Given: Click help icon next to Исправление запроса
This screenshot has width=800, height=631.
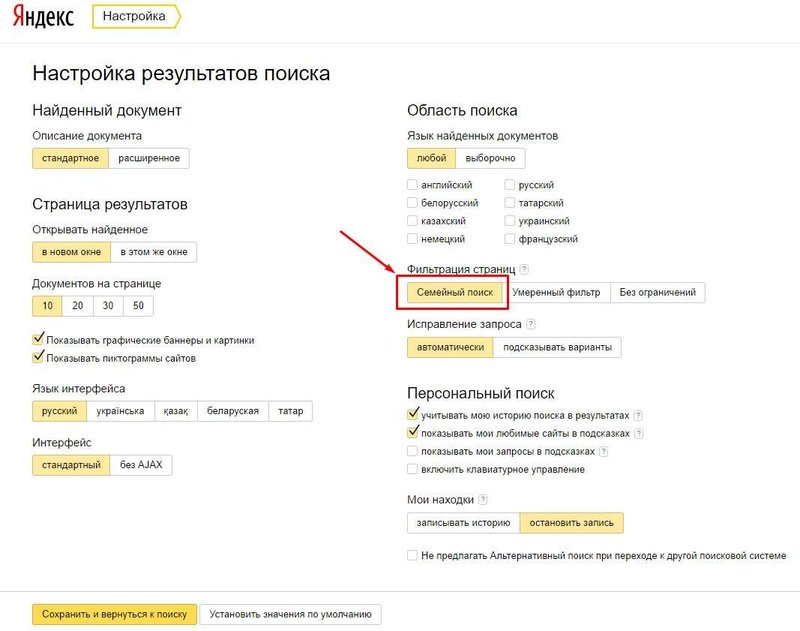Looking at the screenshot, I should click(x=531, y=324).
